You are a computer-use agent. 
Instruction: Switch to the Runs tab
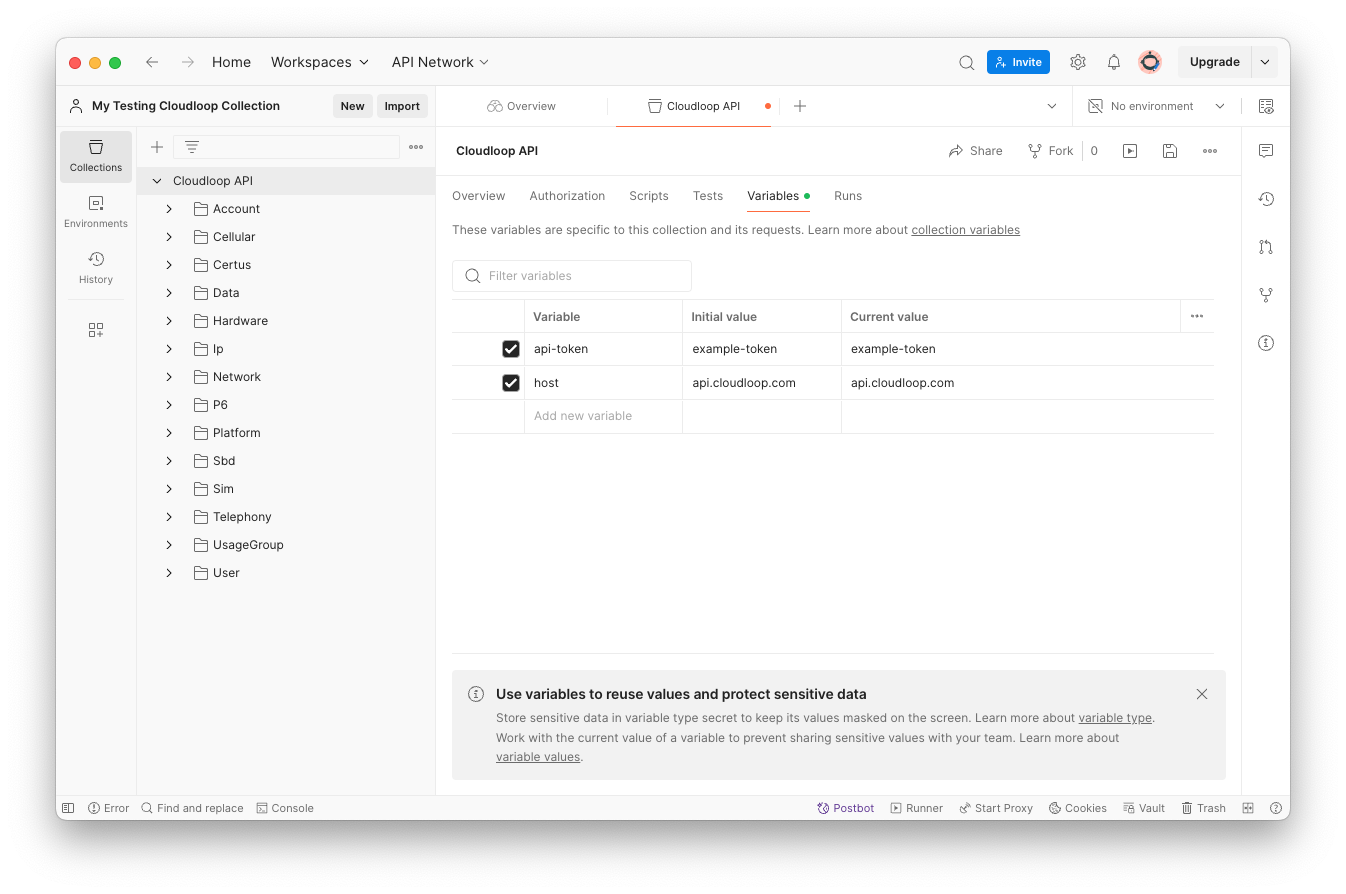[x=848, y=196]
